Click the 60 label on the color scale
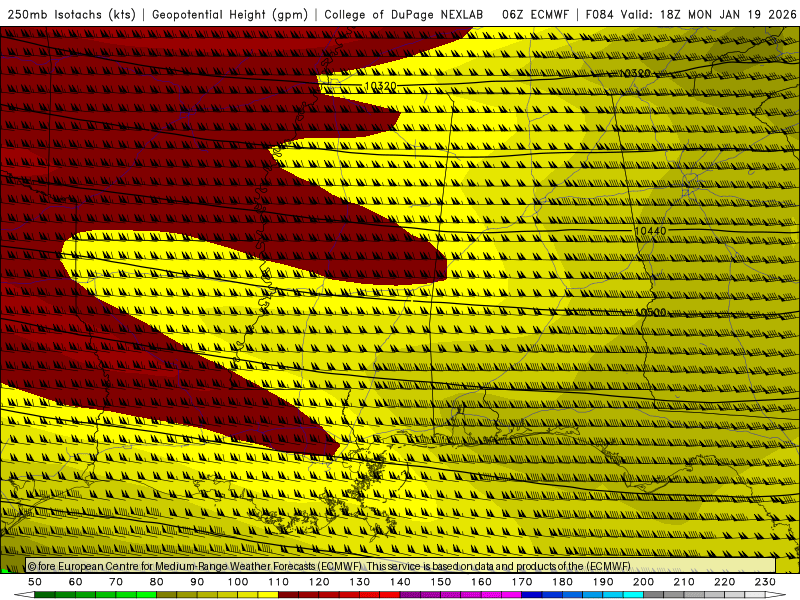The height and width of the screenshot is (600, 800). tap(76, 582)
